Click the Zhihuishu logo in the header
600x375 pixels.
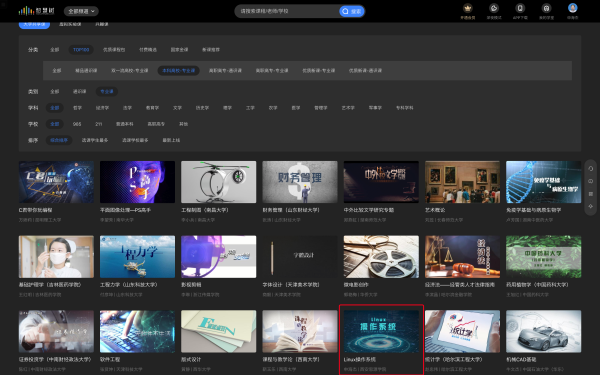[37, 11]
